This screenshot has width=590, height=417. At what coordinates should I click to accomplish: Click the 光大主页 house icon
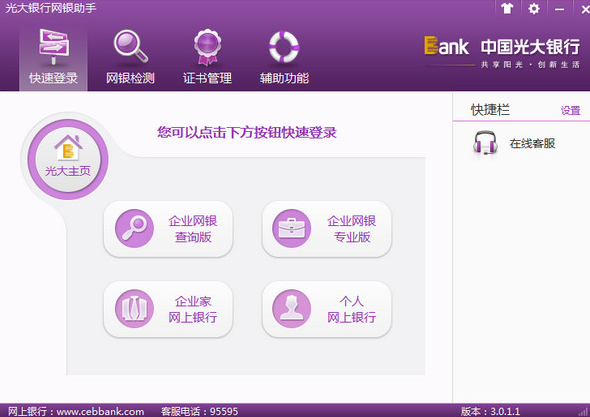click(68, 148)
